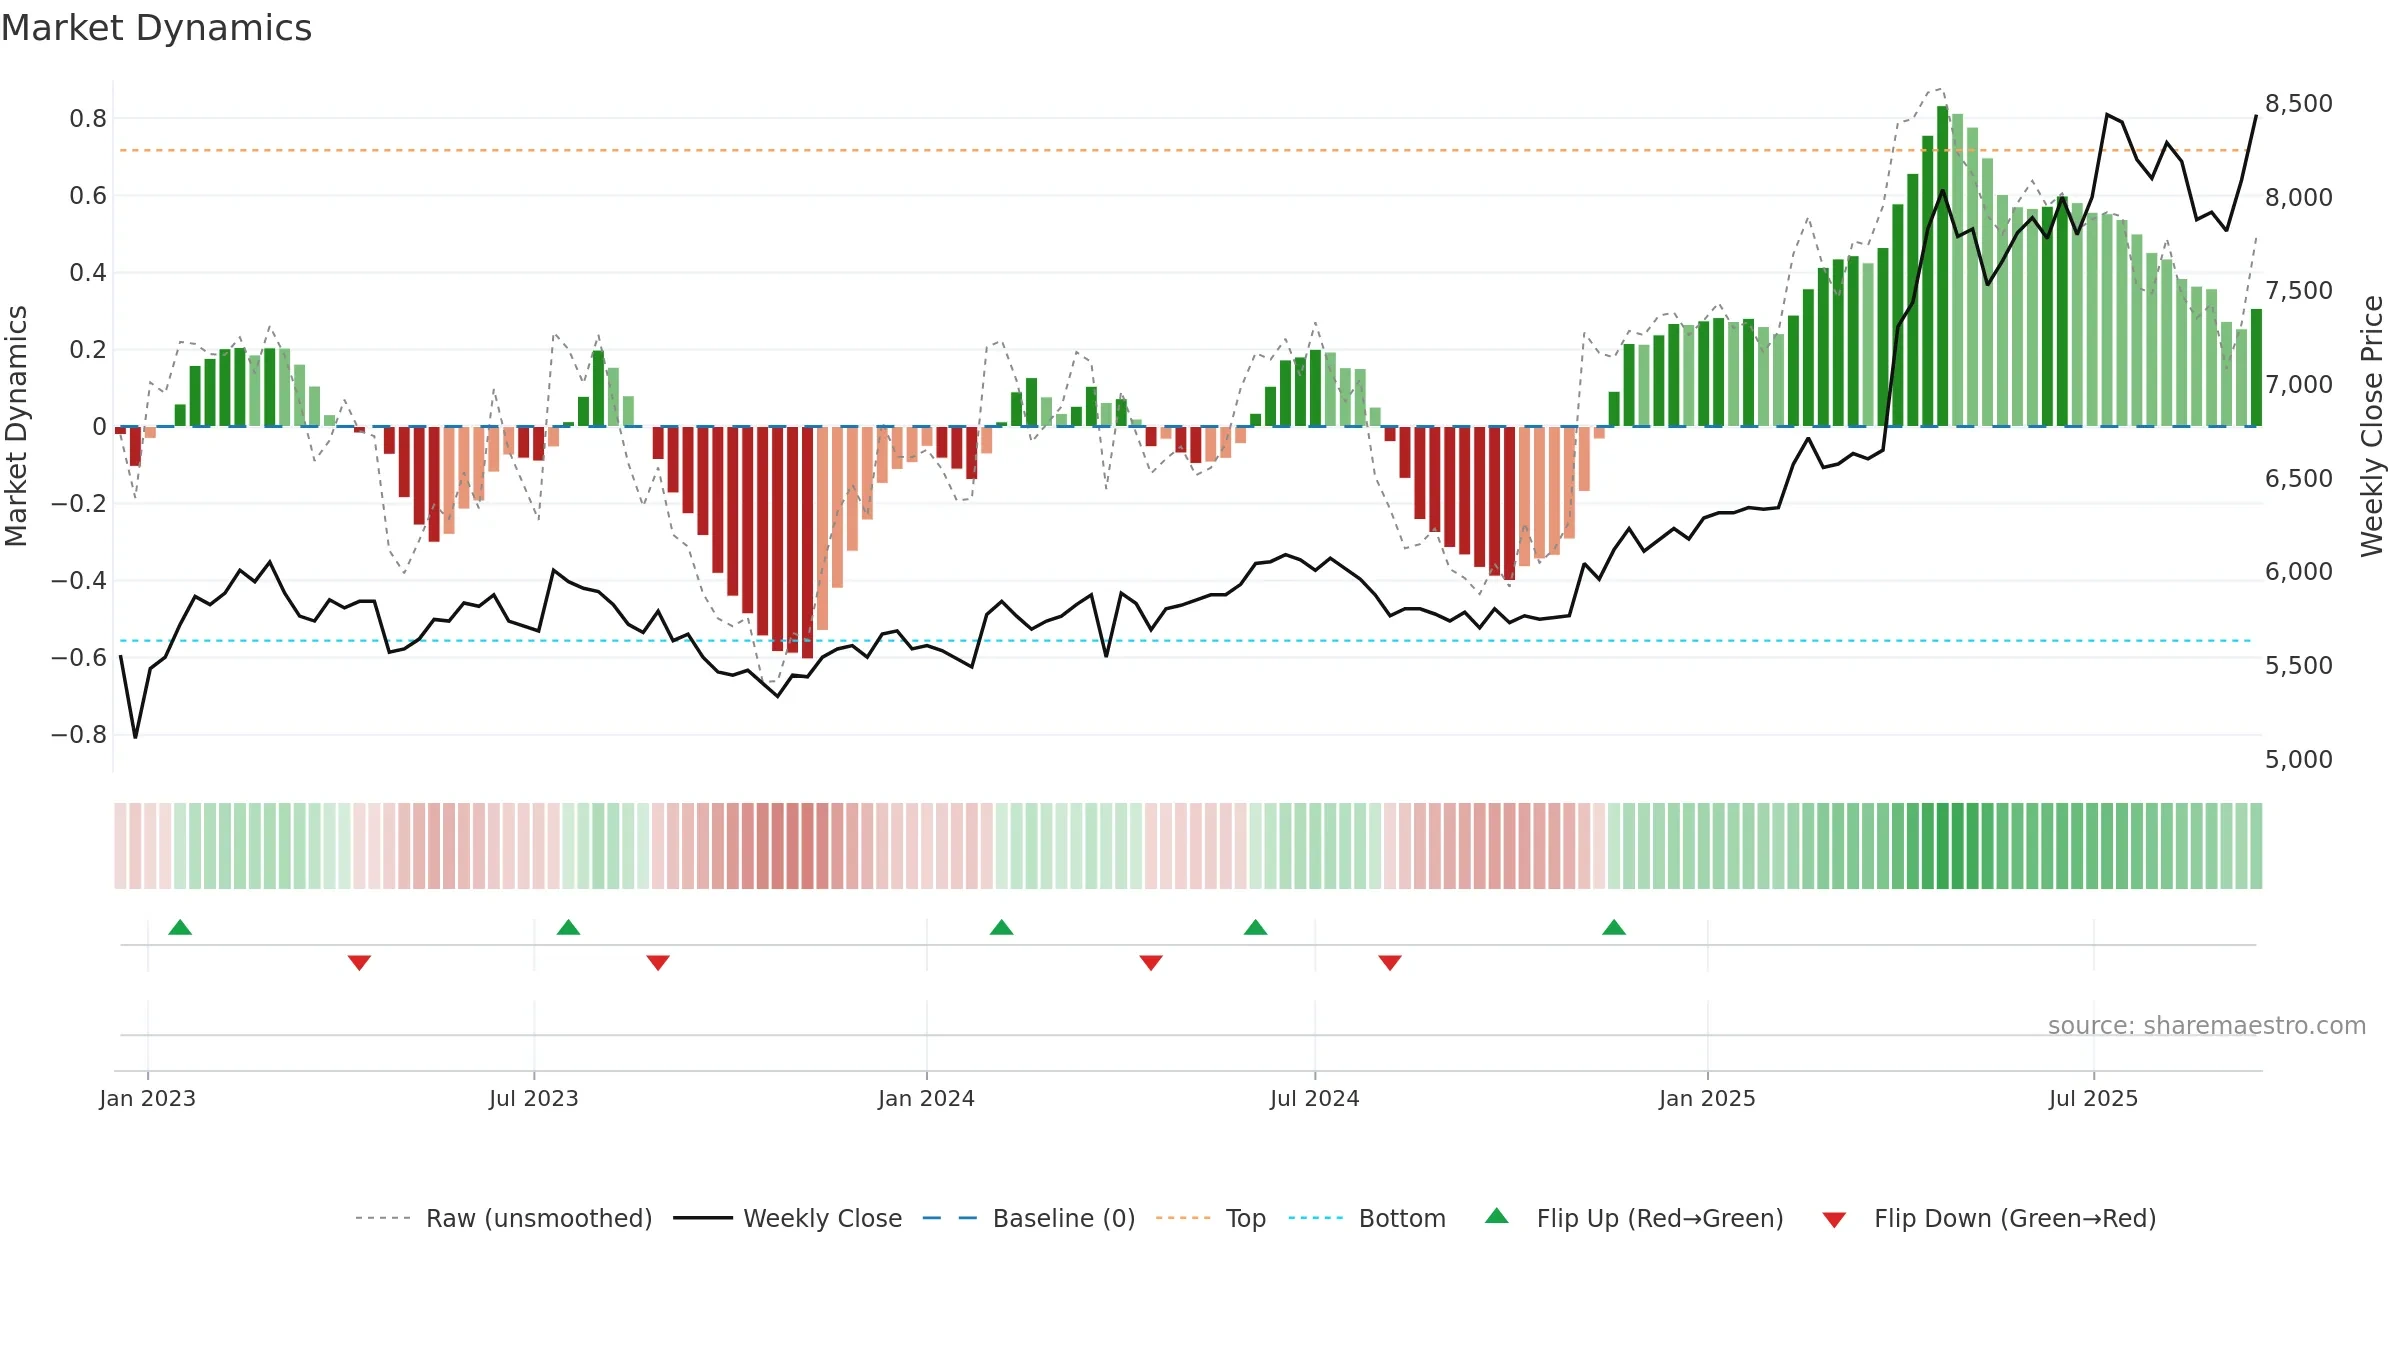Select the green flip-up marker just before Jul 2024

(1255, 927)
